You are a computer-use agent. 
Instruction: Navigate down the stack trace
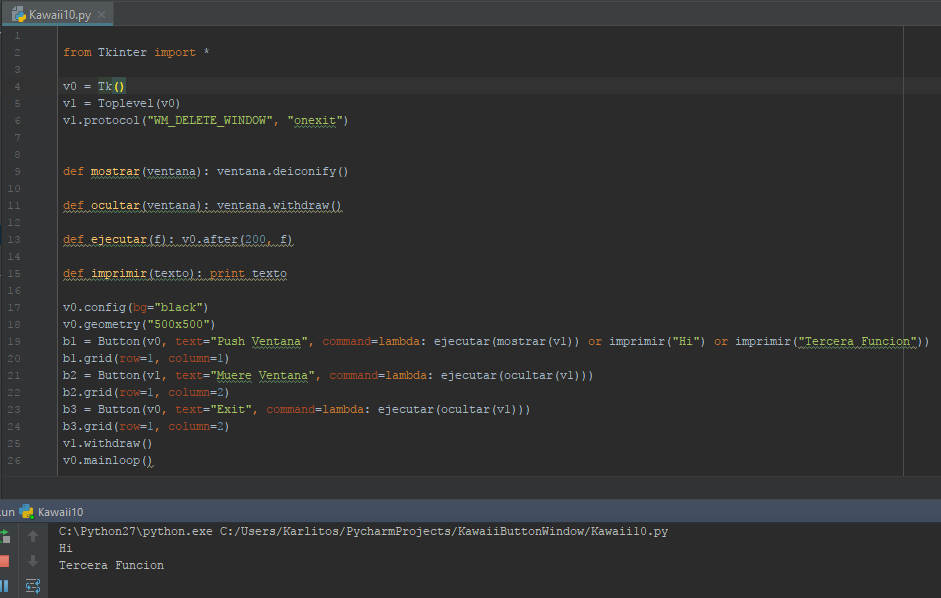32,560
